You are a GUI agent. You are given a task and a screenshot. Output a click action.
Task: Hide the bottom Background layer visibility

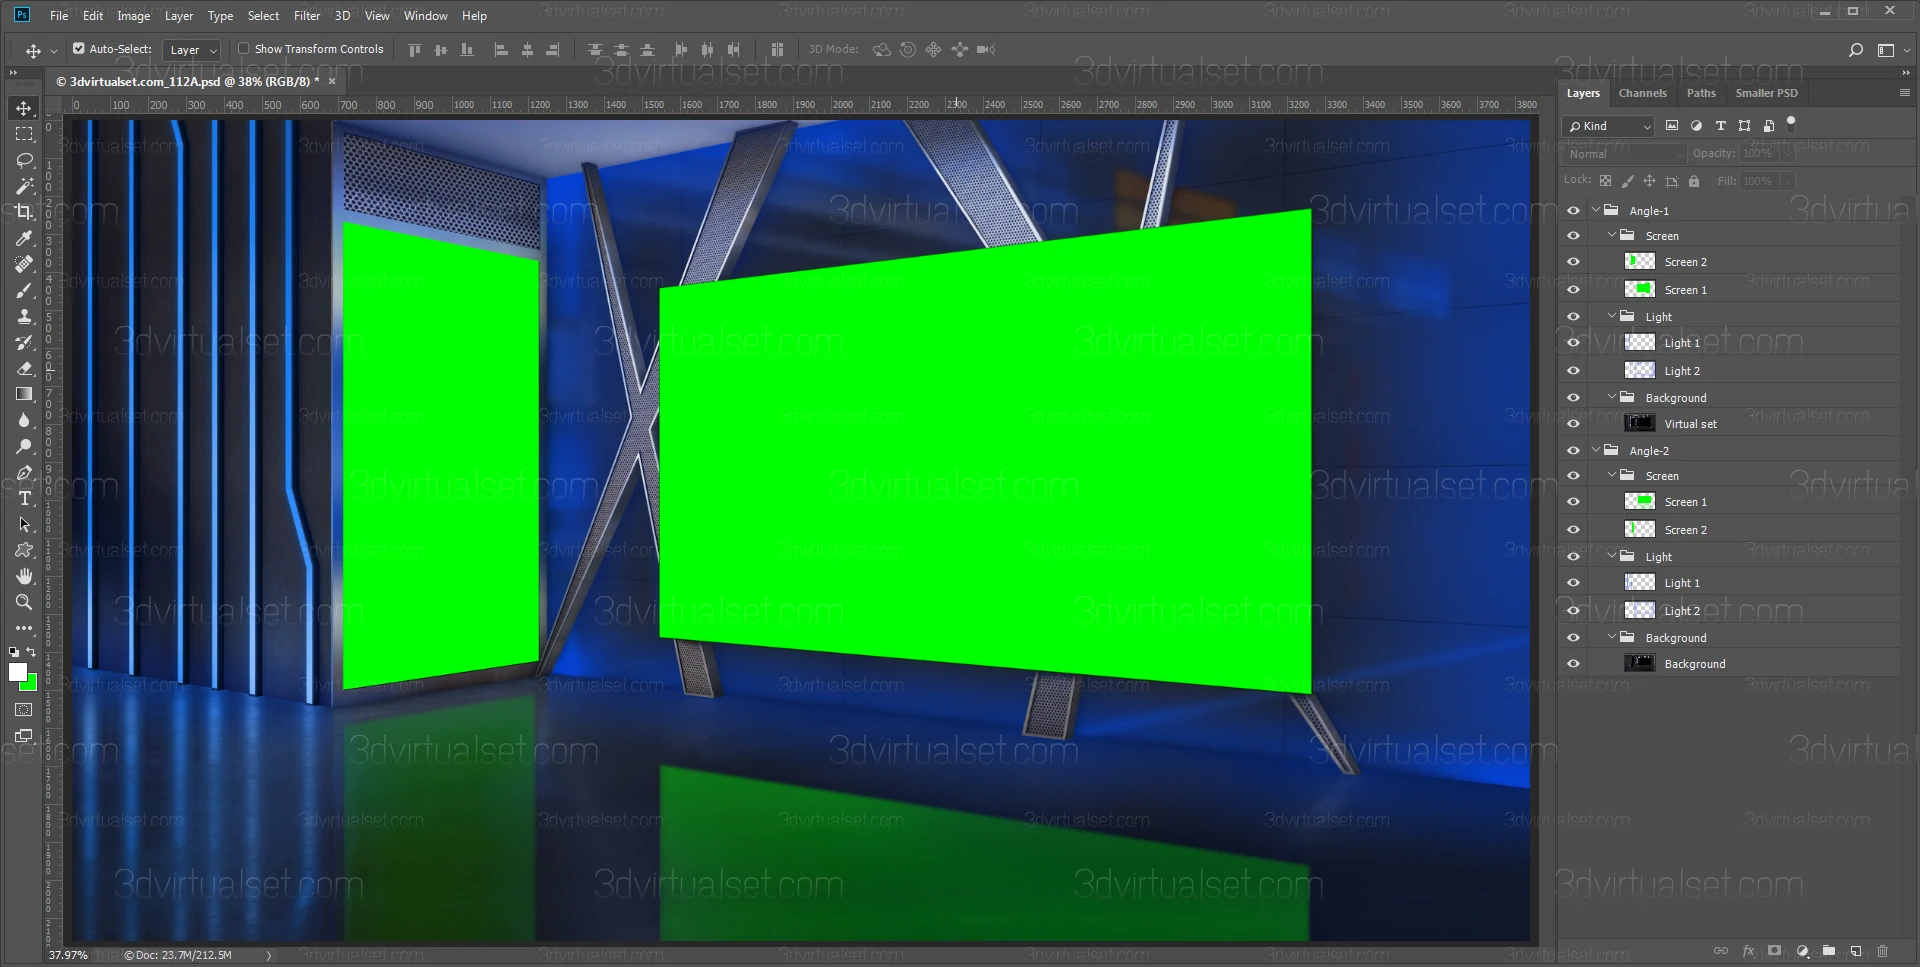click(1573, 664)
